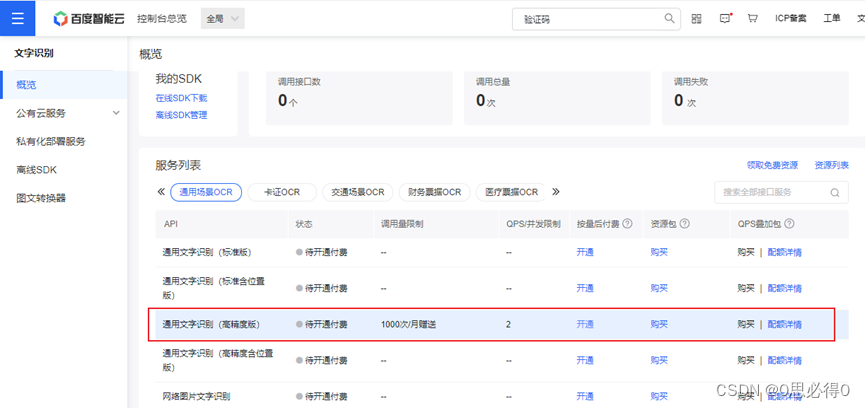The width and height of the screenshot is (865, 408).
Task: Click 配额详情 for 标准含位置版
Action: point(785,288)
